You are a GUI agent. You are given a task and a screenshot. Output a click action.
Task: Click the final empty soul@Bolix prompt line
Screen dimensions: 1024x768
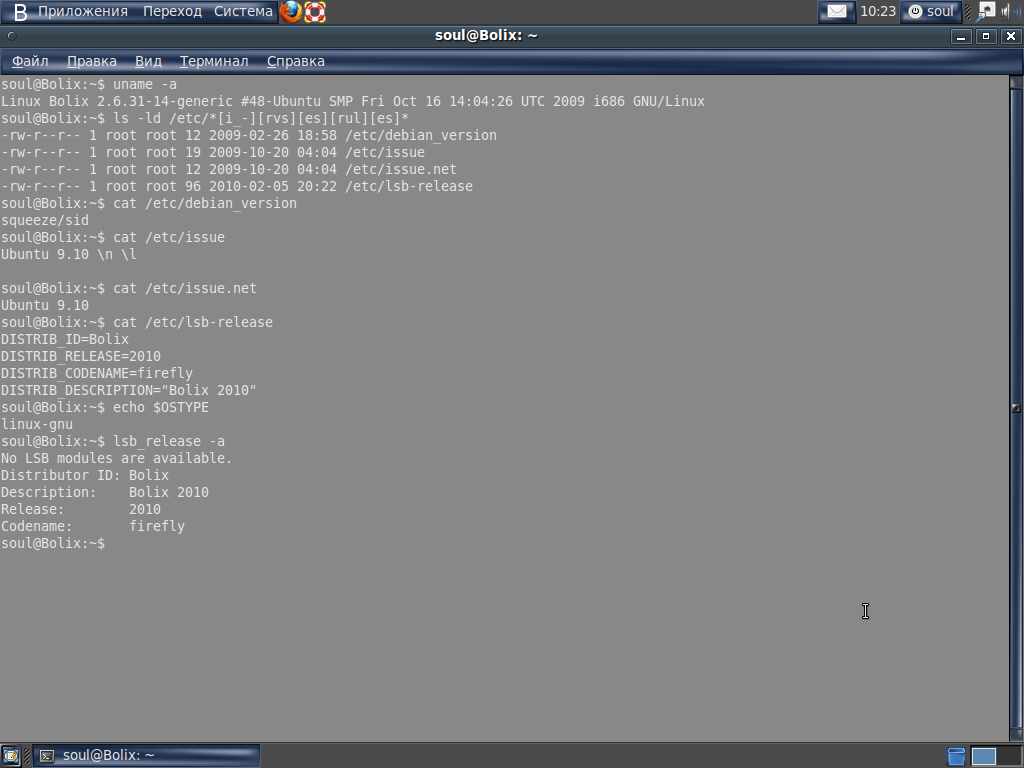(52, 543)
